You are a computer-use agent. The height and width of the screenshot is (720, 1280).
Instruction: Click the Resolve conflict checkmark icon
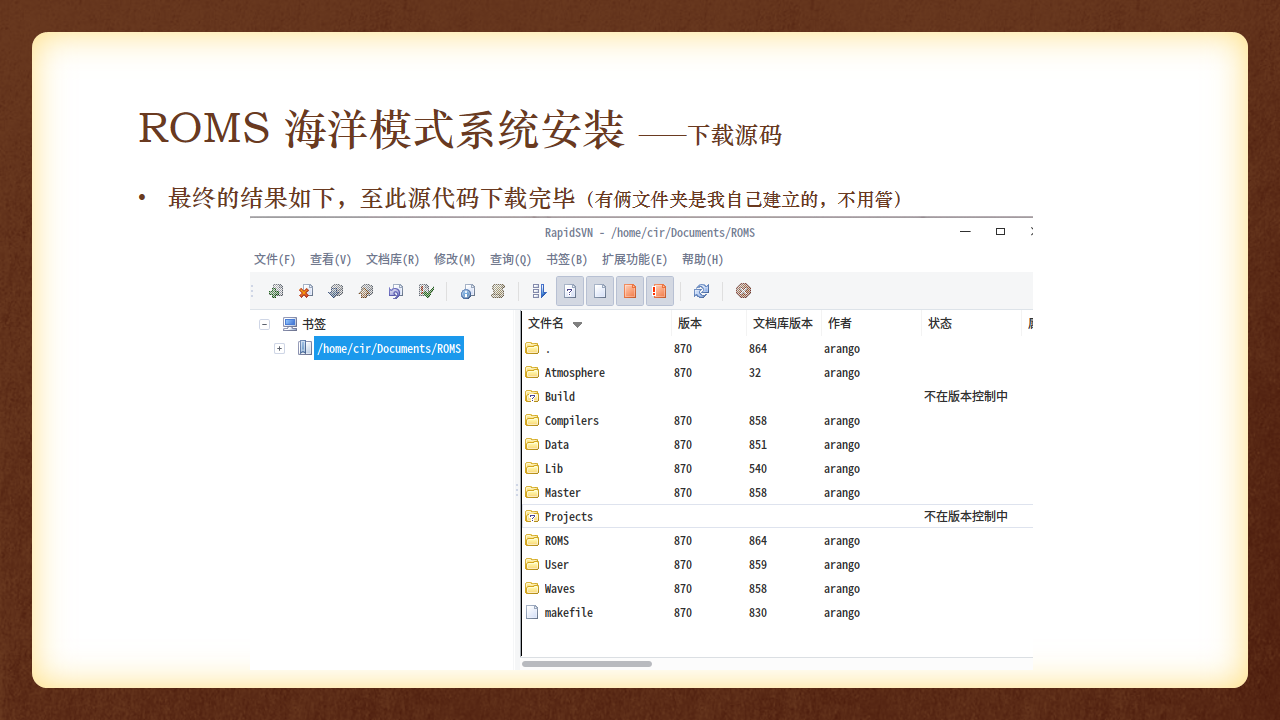click(426, 291)
